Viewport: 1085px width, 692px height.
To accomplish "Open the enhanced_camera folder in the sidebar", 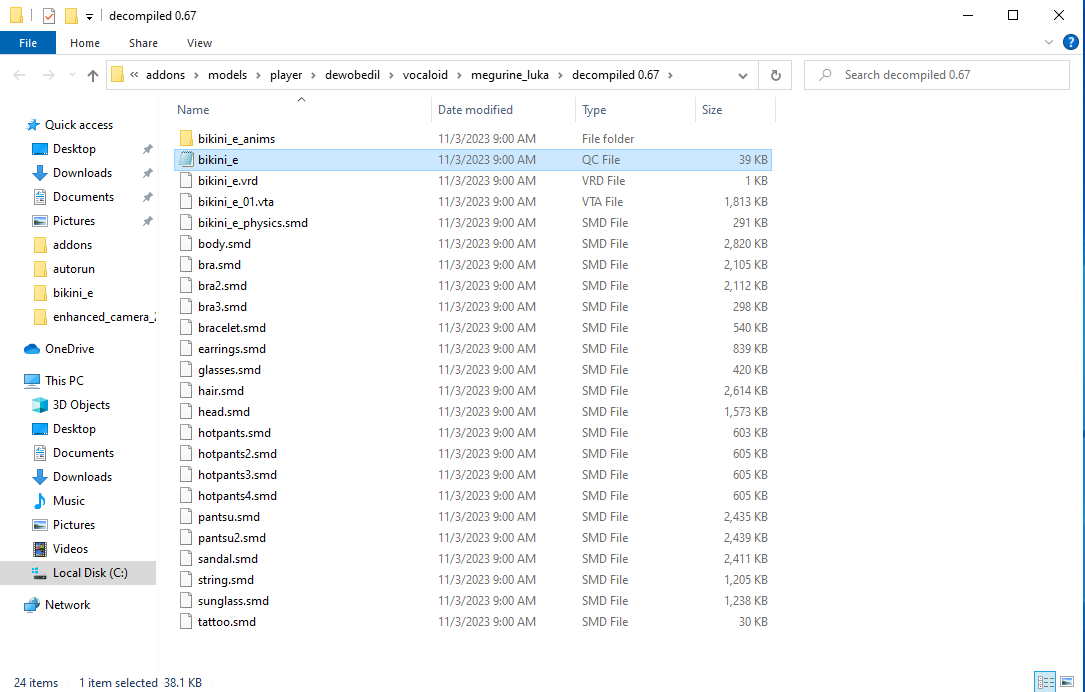I will (104, 317).
